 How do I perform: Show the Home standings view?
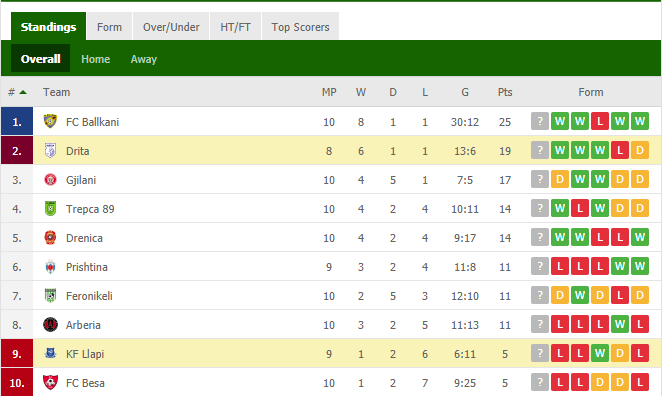click(95, 59)
